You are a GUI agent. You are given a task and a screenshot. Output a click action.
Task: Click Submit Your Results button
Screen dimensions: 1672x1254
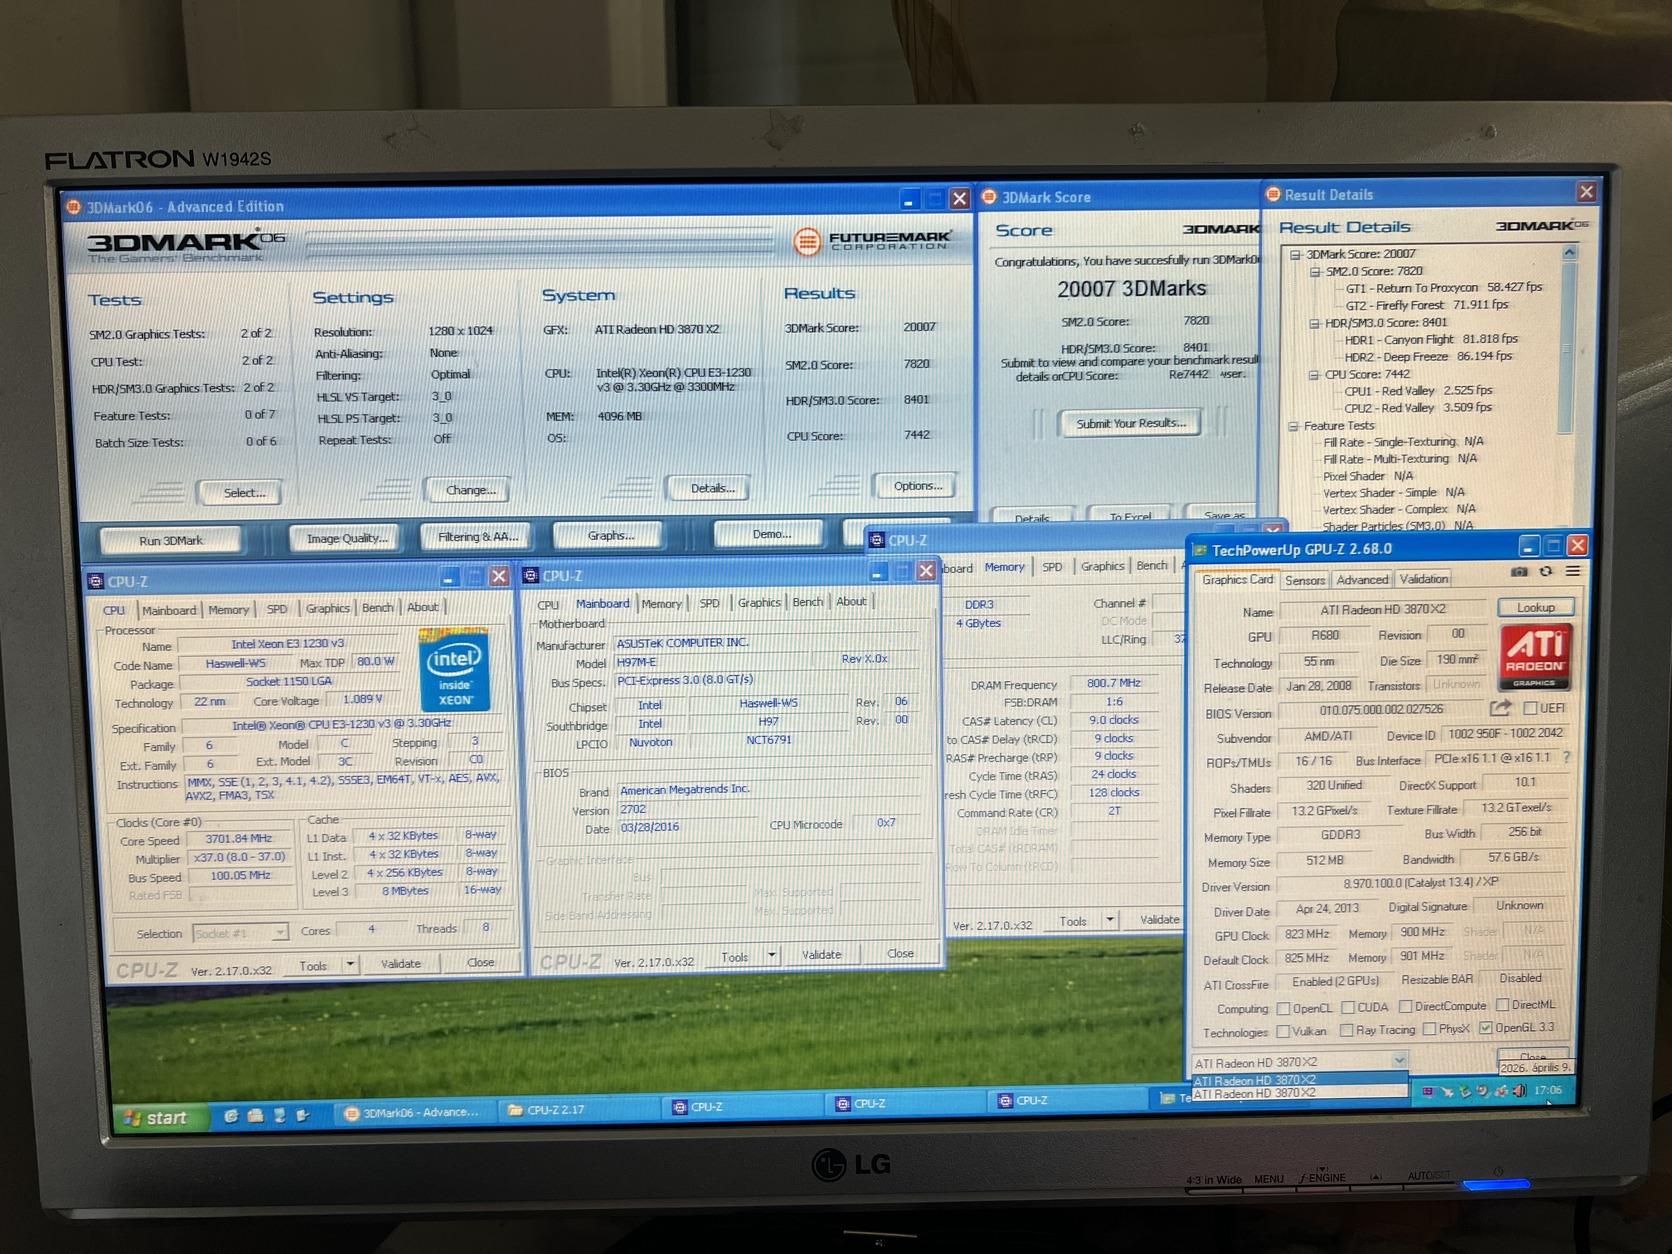pyautogui.click(x=1131, y=423)
